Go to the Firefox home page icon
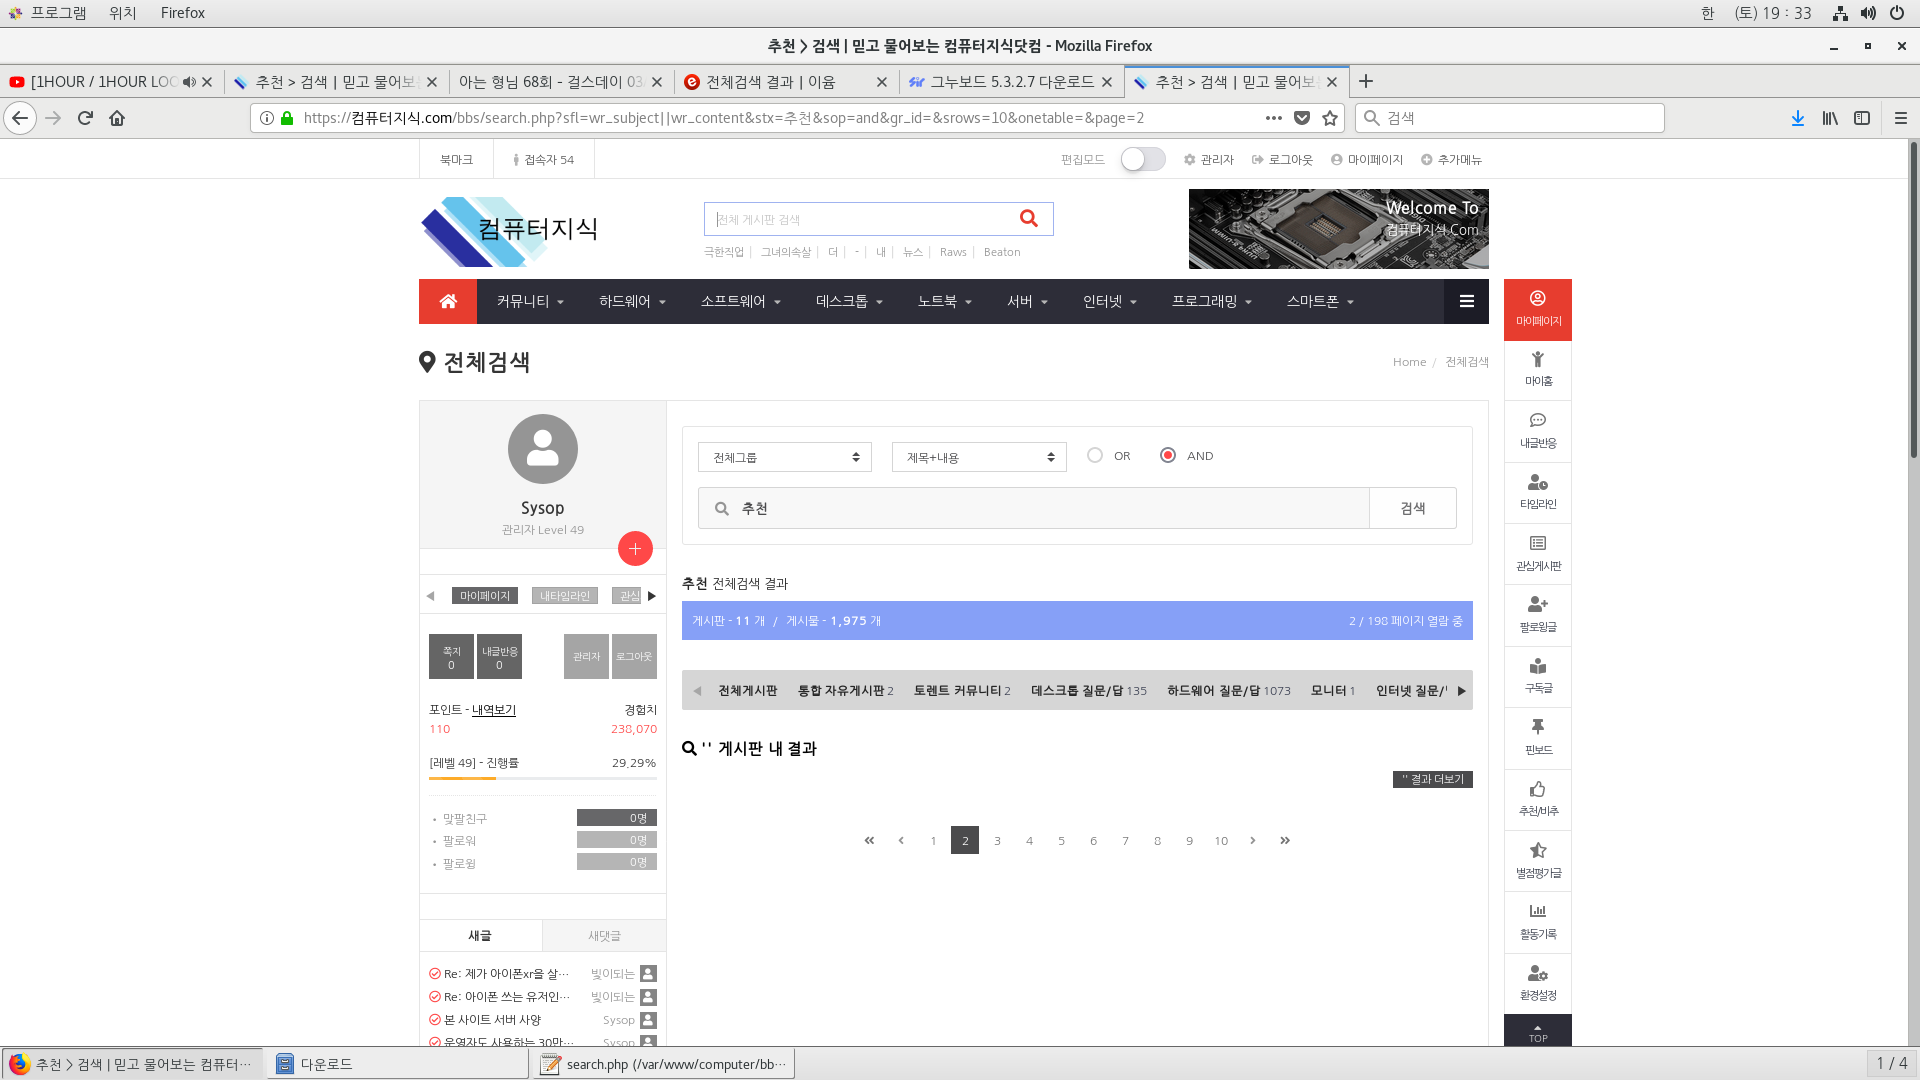 (117, 118)
